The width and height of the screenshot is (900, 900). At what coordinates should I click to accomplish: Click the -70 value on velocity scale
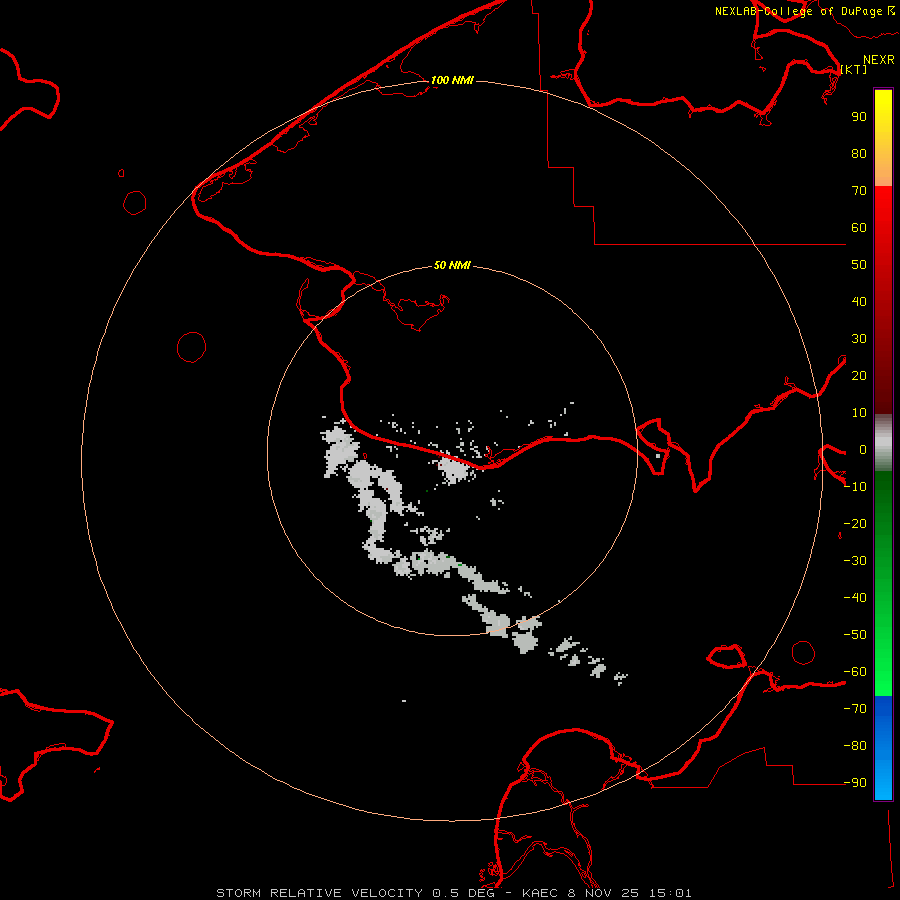tap(855, 709)
